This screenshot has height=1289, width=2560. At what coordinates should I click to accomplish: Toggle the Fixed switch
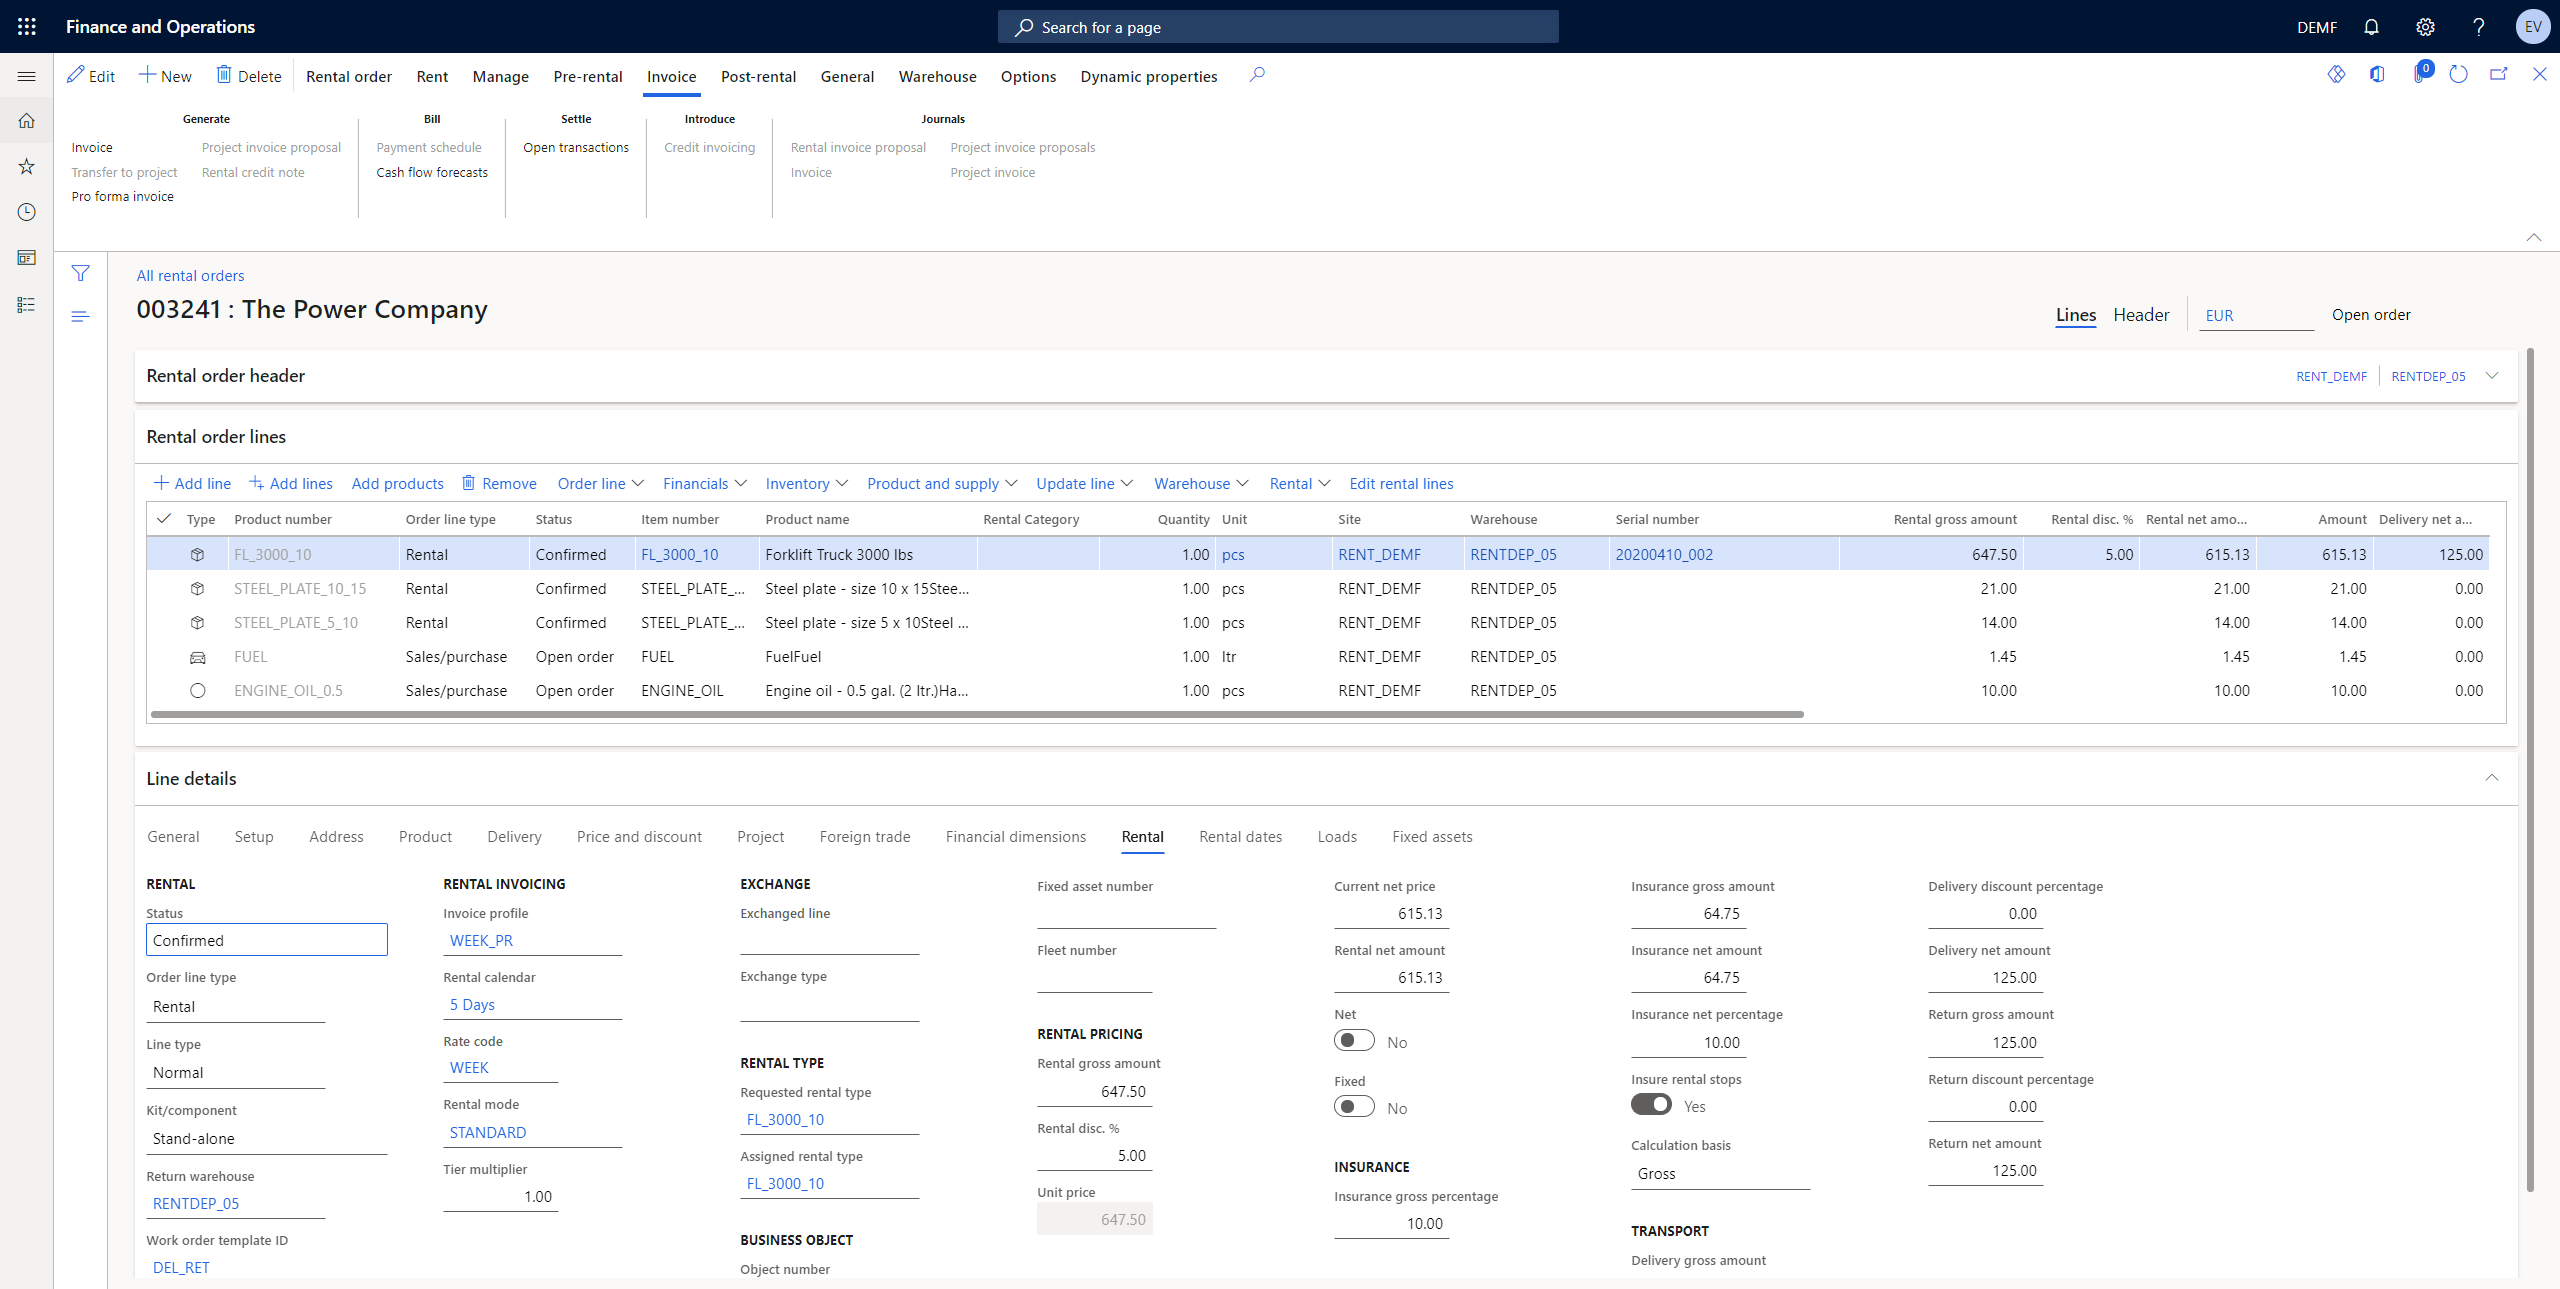[1354, 1107]
